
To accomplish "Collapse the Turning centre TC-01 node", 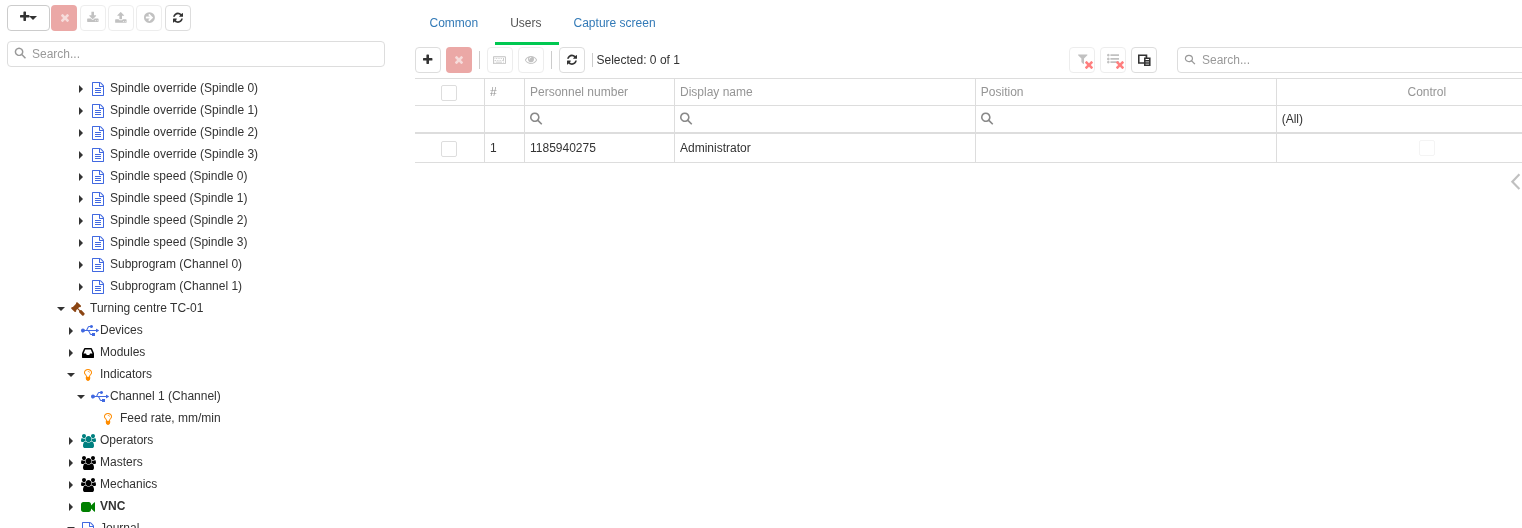I will coord(61,309).
